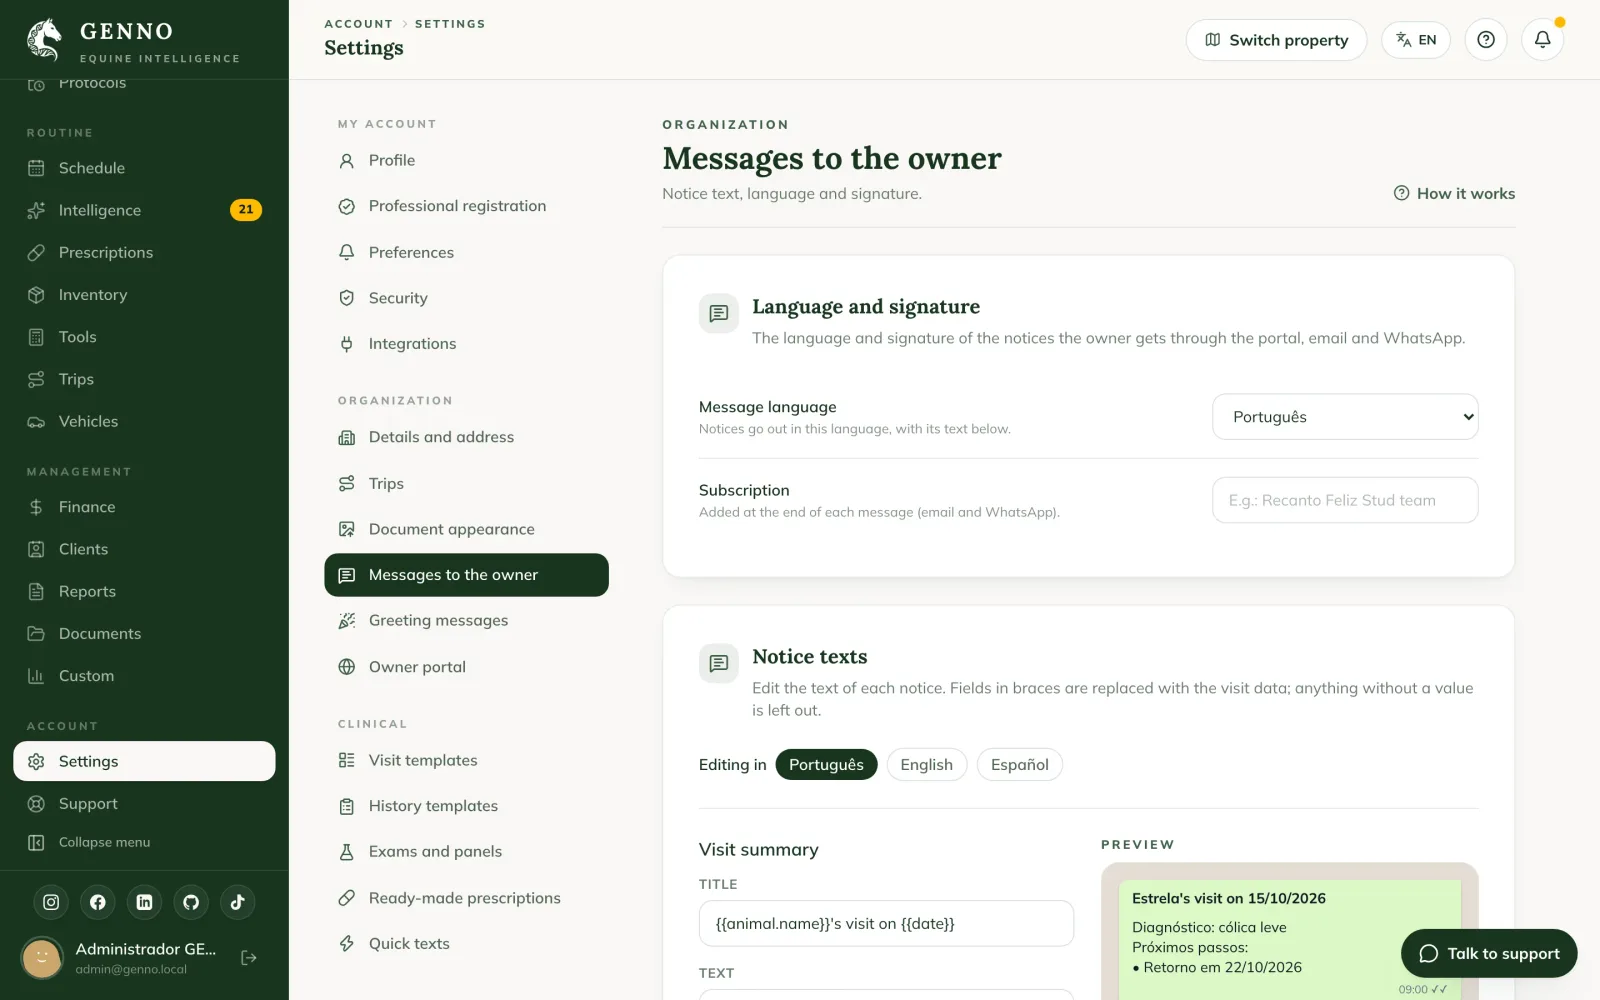
Task: Click the Genno horse logo
Action: tap(45, 40)
